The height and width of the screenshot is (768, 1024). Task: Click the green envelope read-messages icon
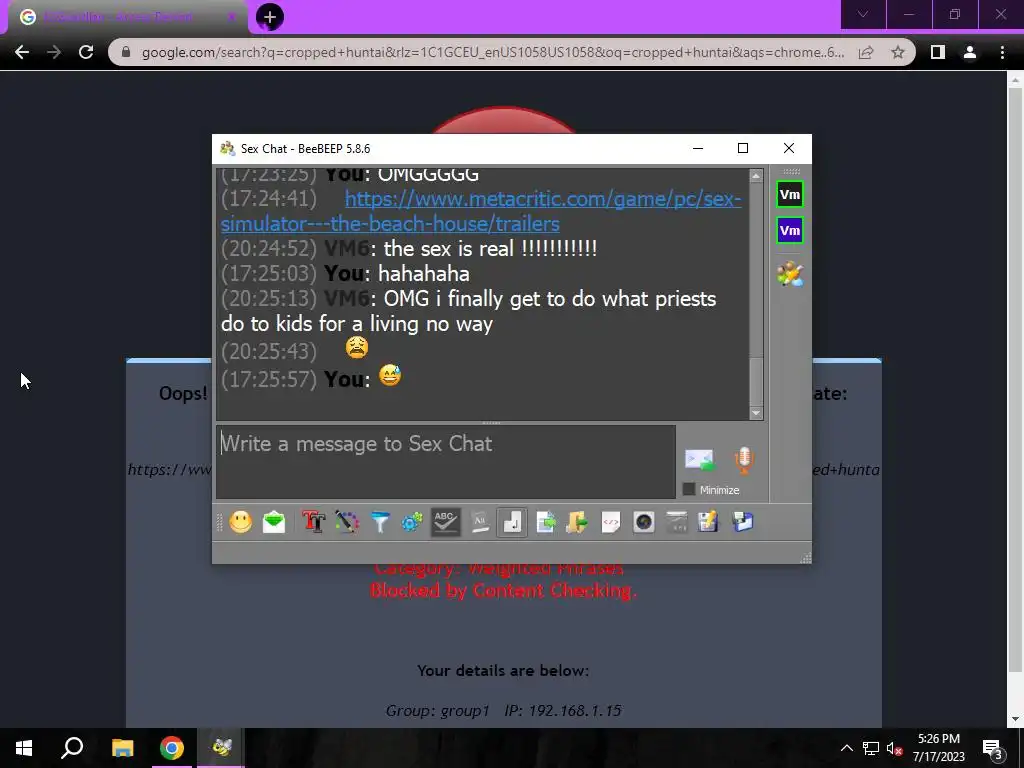[274, 522]
